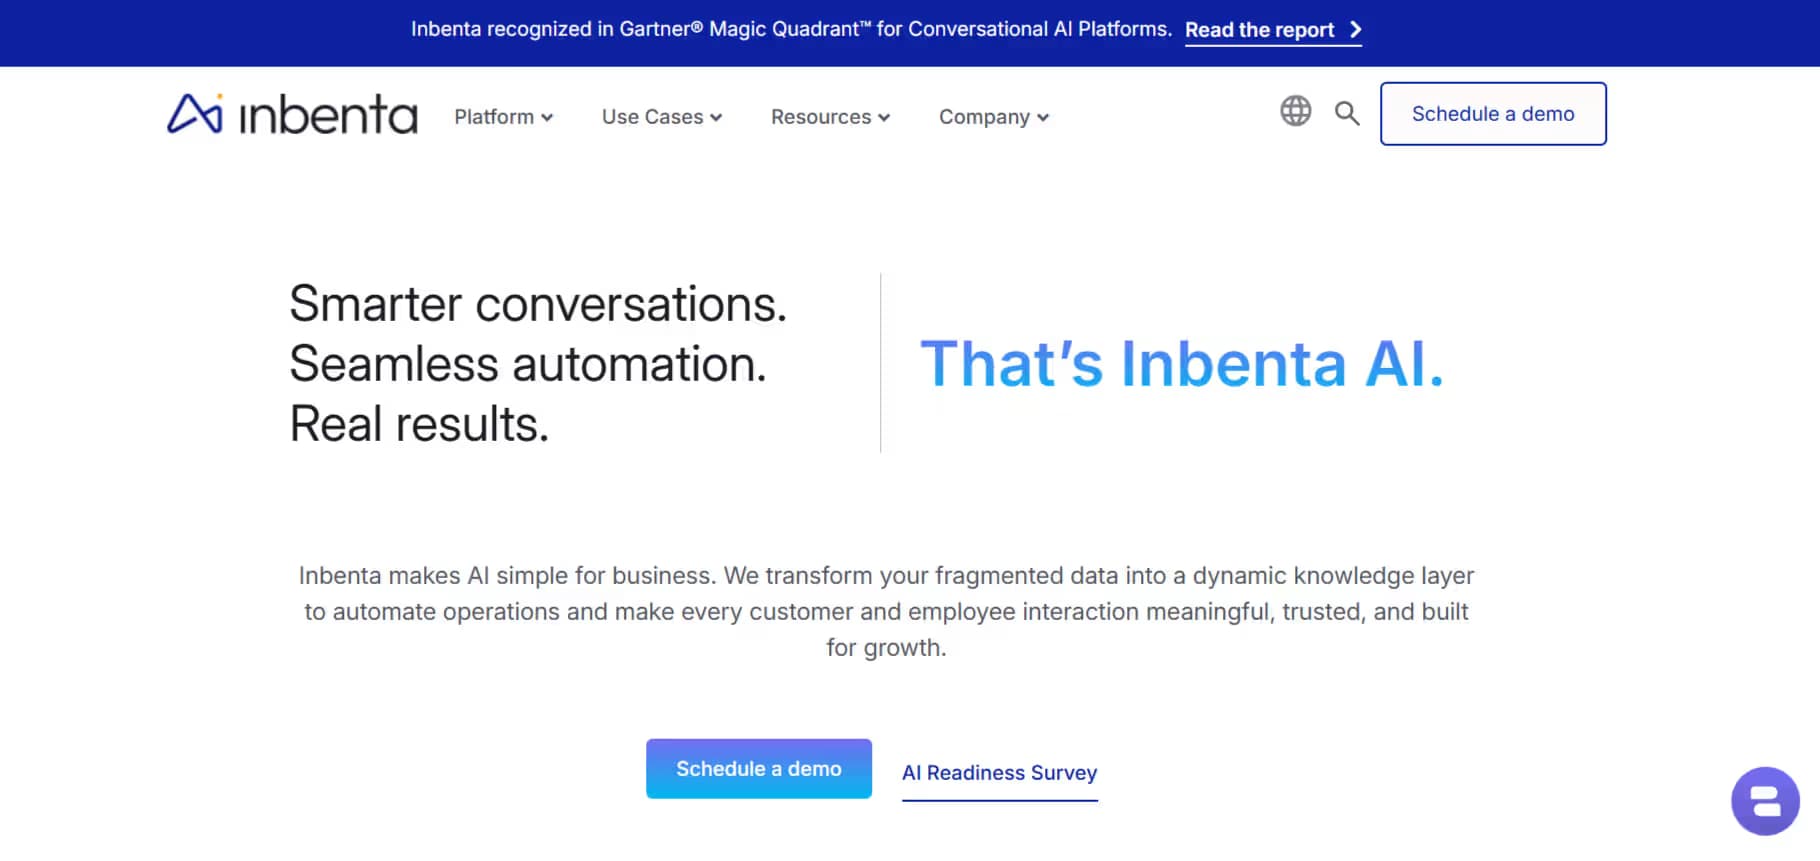Expand the chevron next to Platform
1820x861 pixels.
point(547,118)
